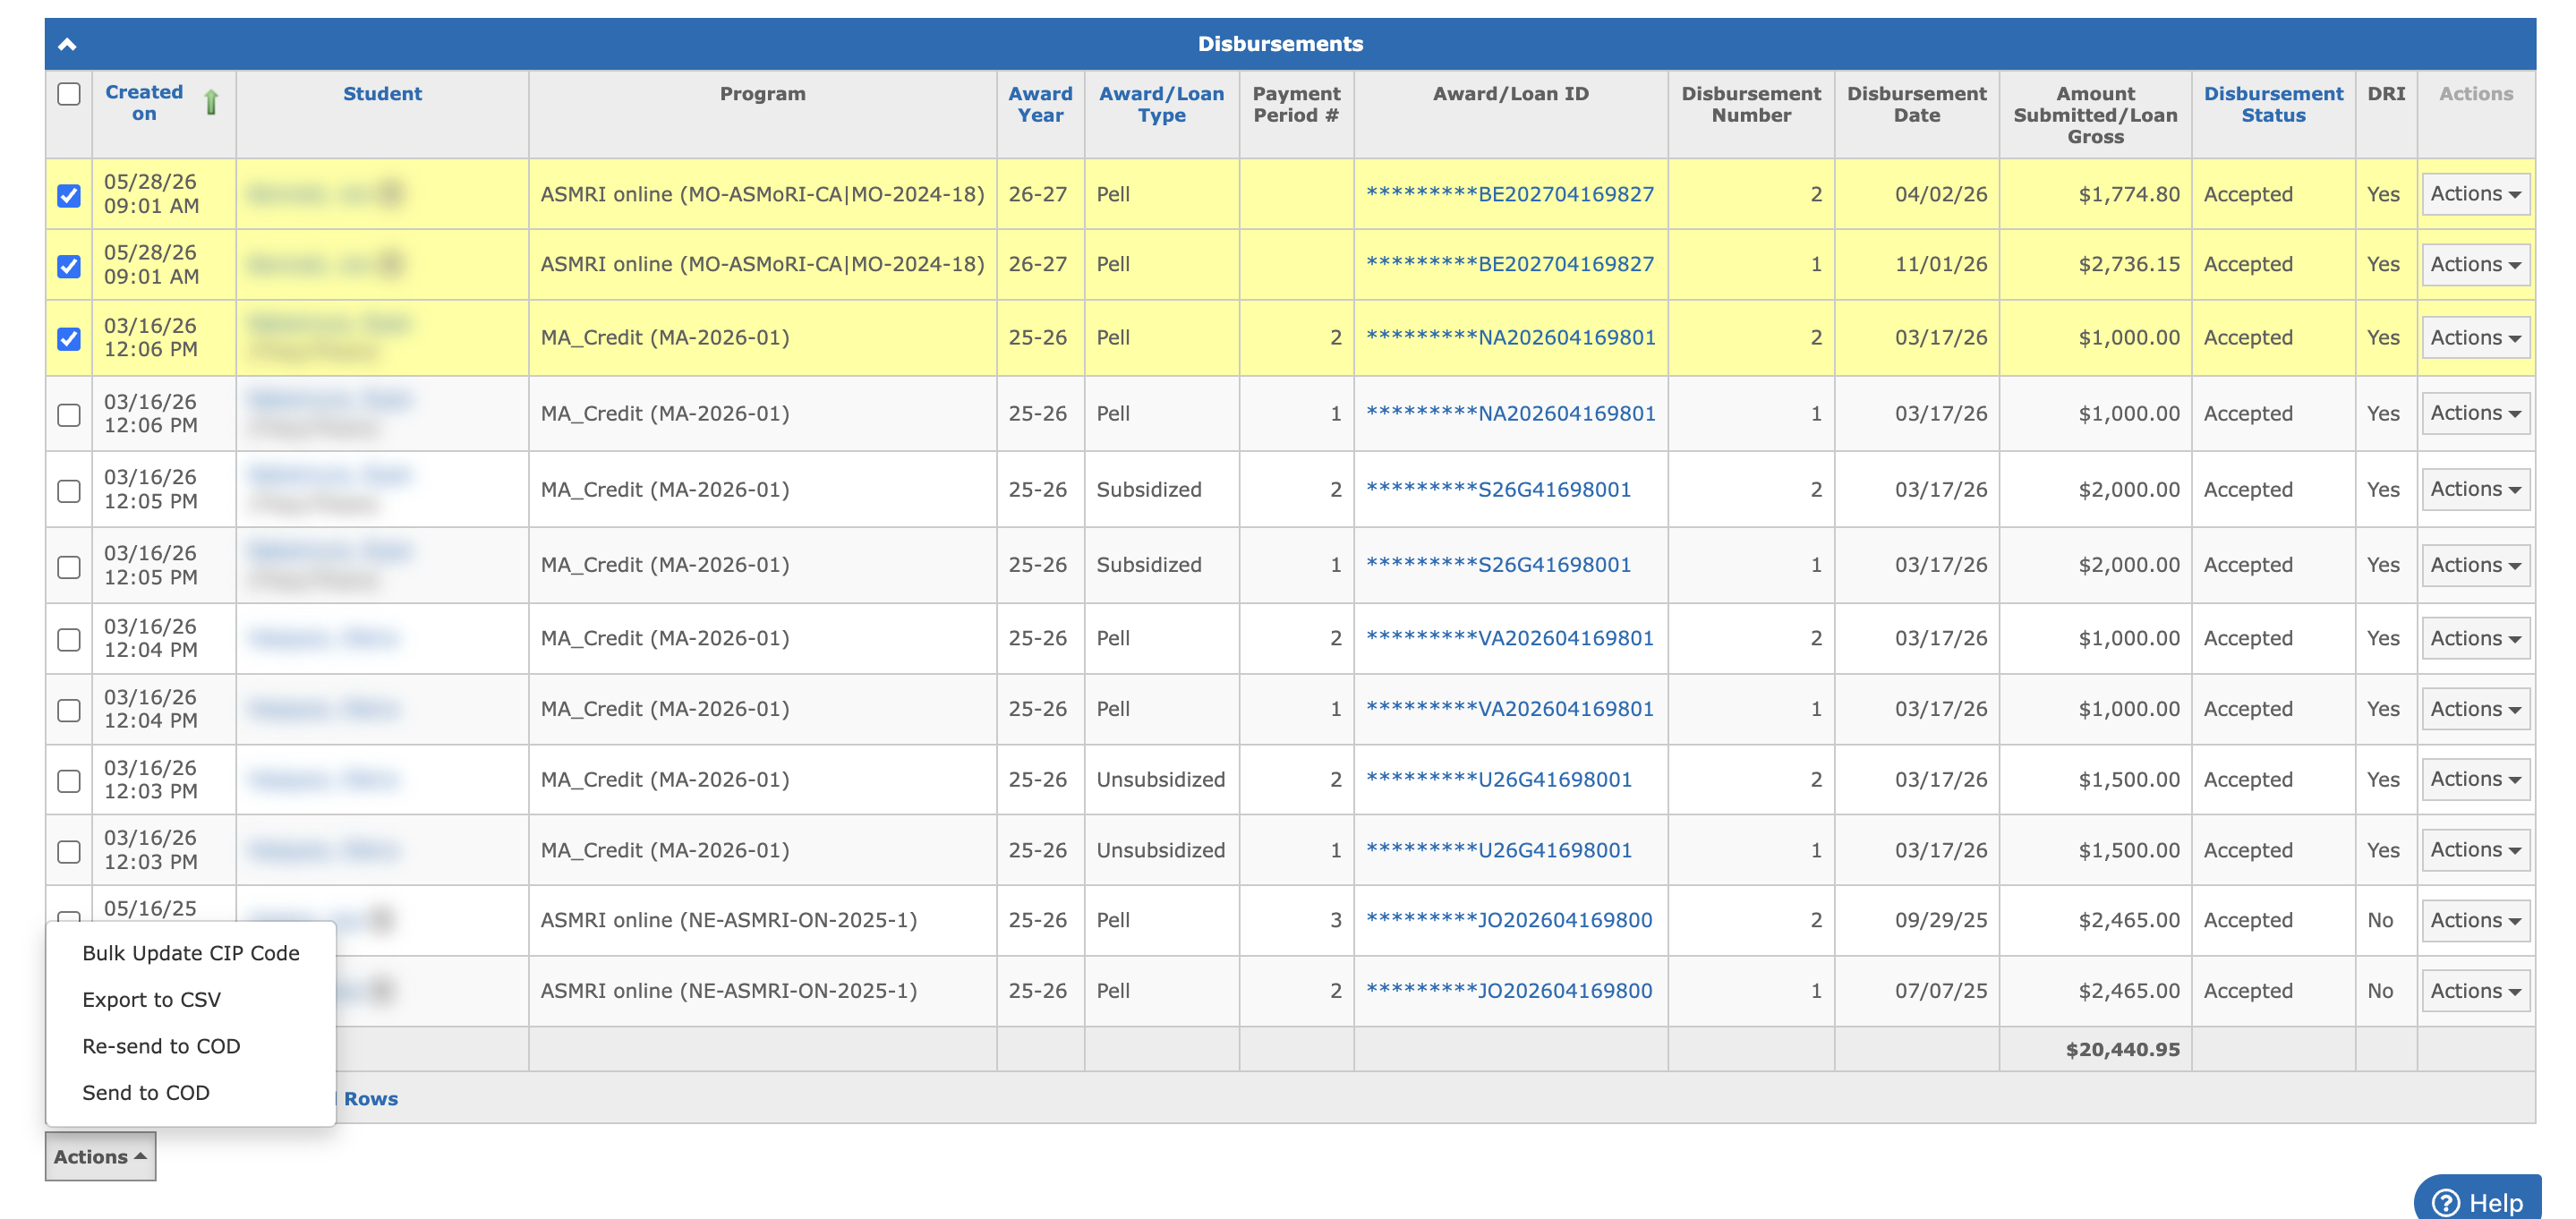
Task: Open Actions dropdown for $1,774.80 row
Action: [x=2475, y=194]
